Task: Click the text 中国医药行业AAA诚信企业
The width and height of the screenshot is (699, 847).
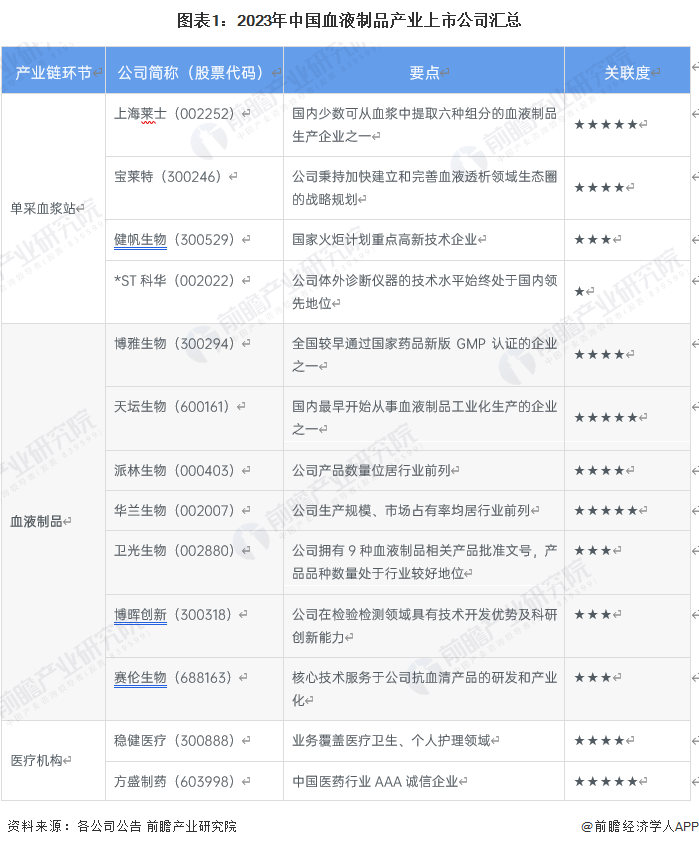Action: (375, 782)
